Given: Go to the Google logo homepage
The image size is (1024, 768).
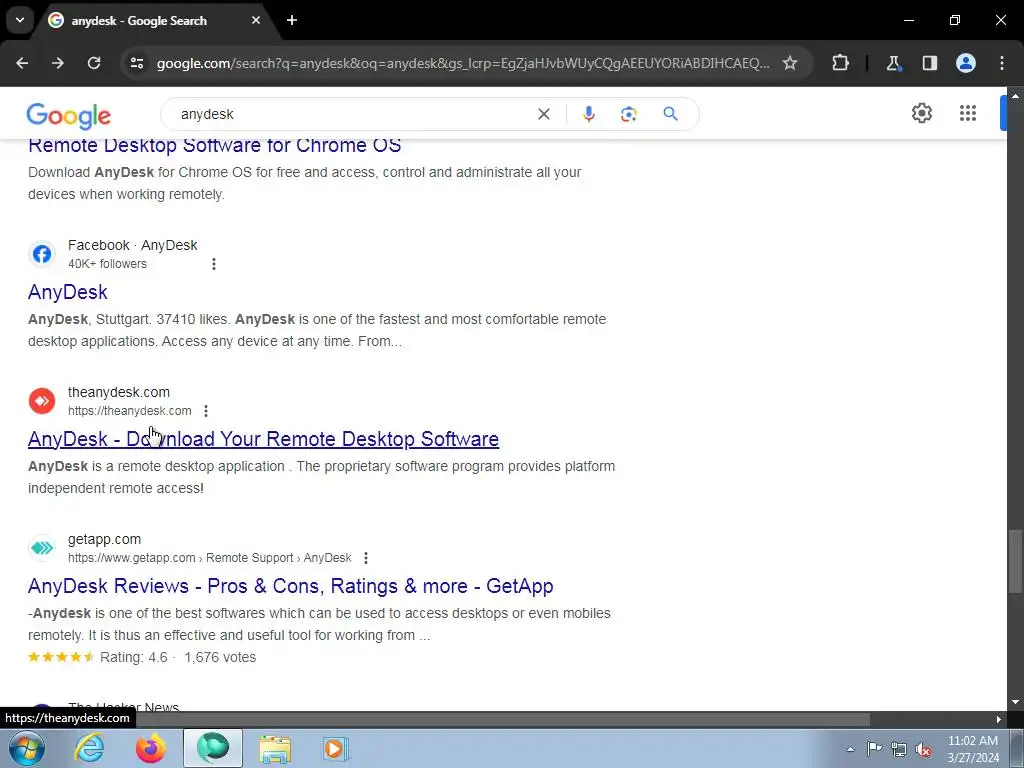Looking at the screenshot, I should [x=69, y=116].
